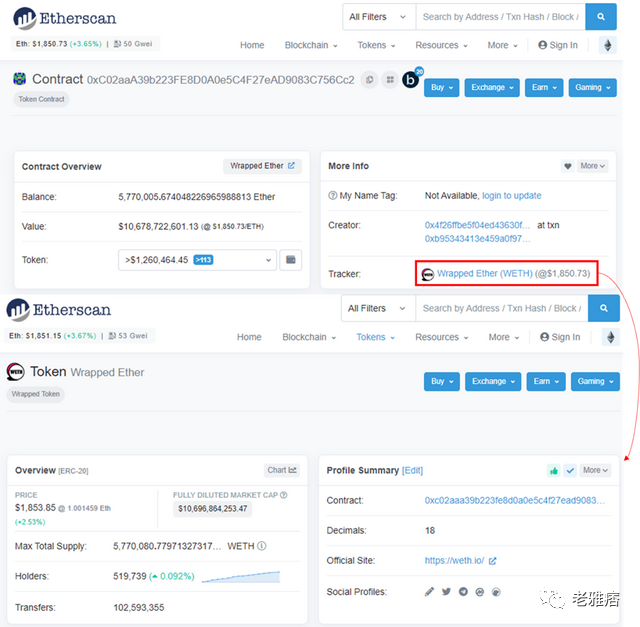The width and height of the screenshot is (640, 627).
Task: Open the CoinMarketCap social profile icon
Action: coord(480,592)
